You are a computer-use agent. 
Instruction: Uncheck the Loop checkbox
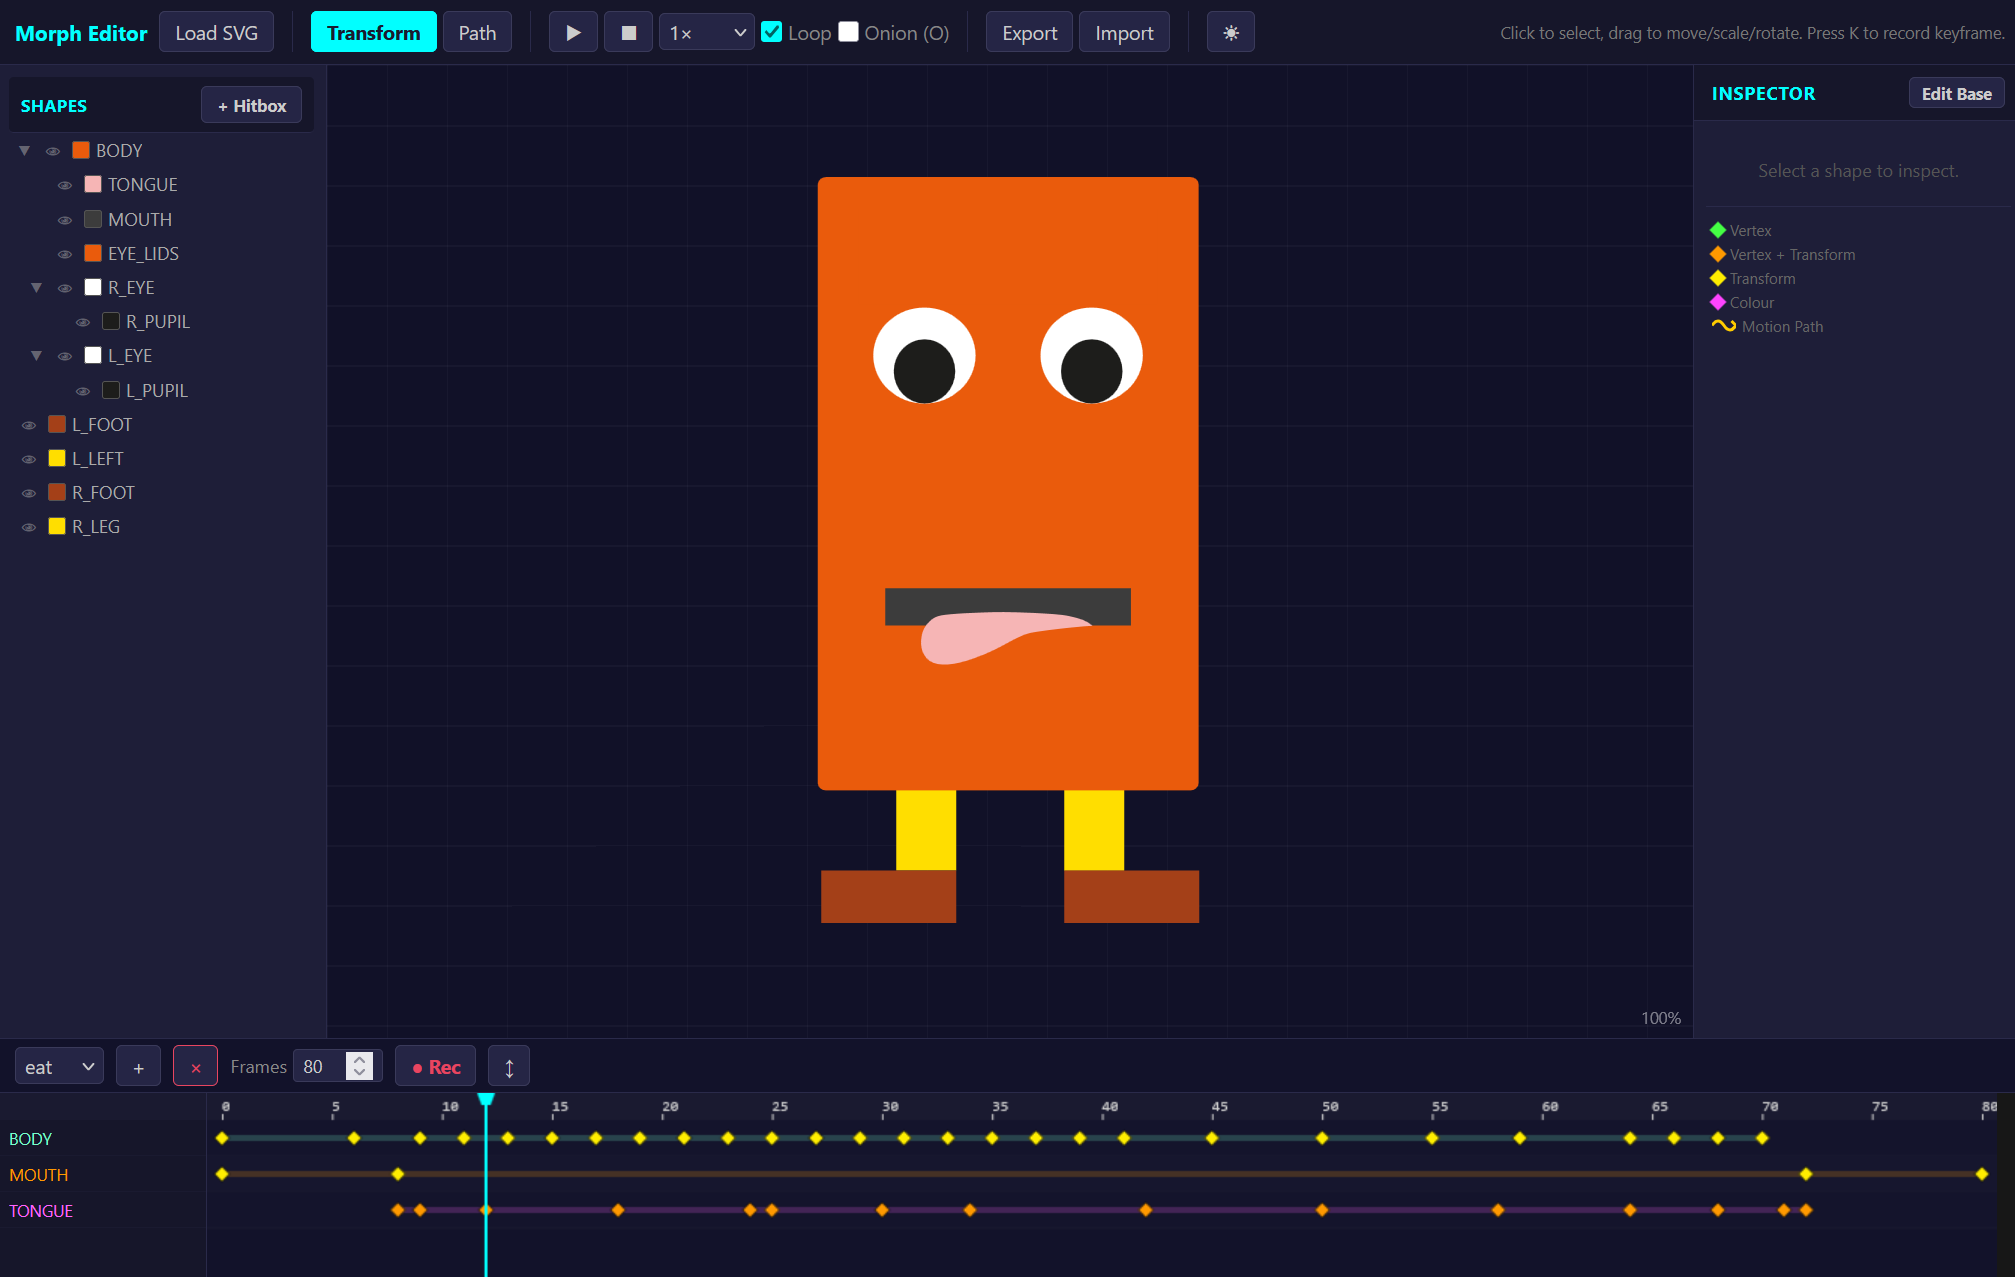click(772, 32)
